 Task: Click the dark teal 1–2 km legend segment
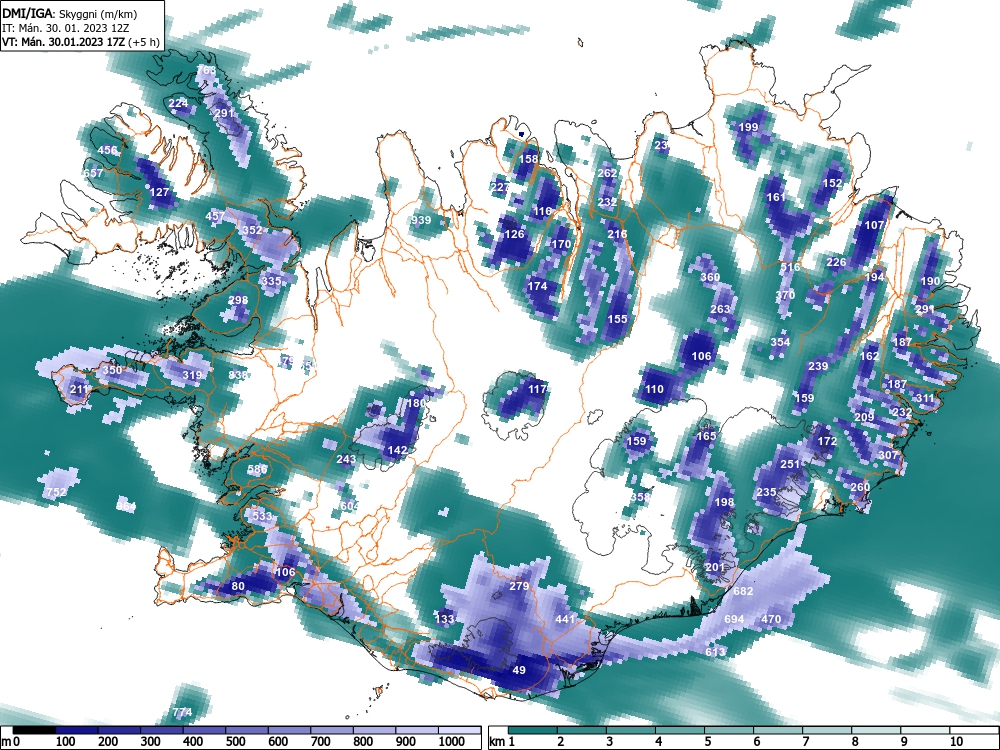point(533,730)
